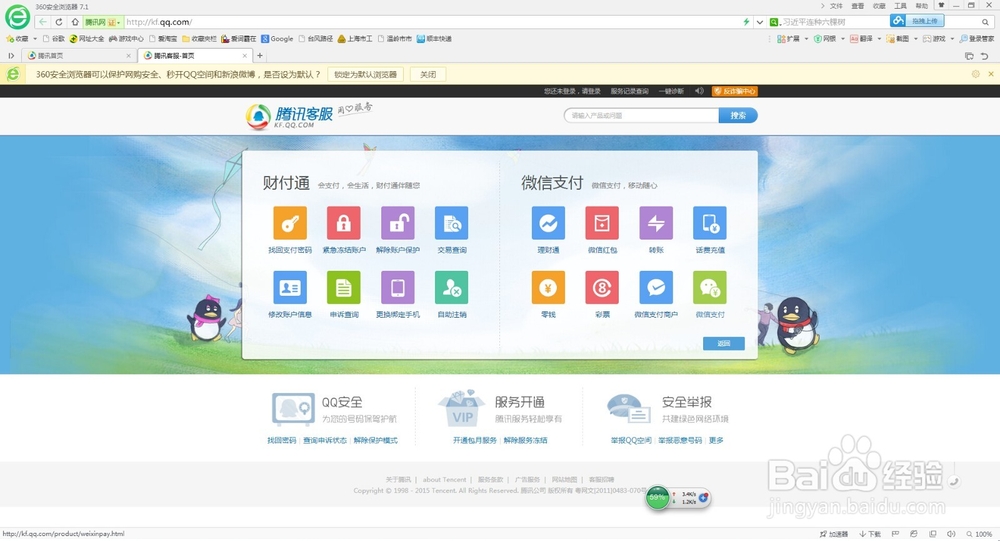
Task: Open the 帮助 menu
Action: tap(922, 6)
